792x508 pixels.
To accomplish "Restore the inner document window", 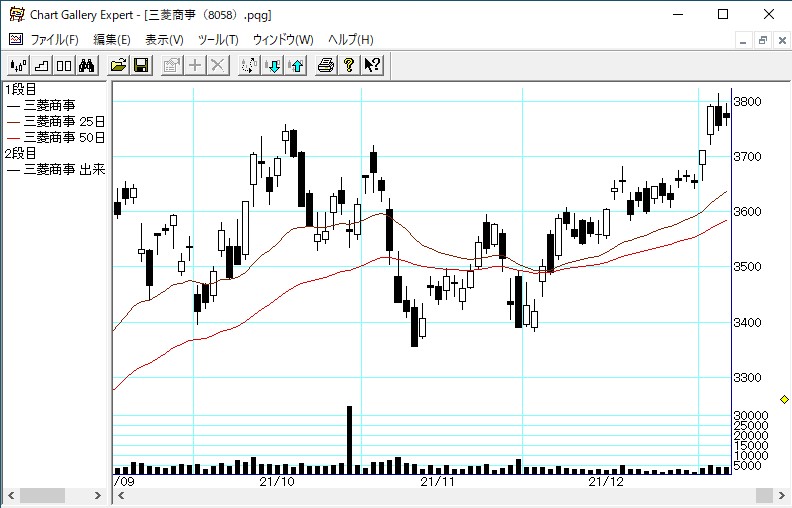I will (x=762, y=40).
